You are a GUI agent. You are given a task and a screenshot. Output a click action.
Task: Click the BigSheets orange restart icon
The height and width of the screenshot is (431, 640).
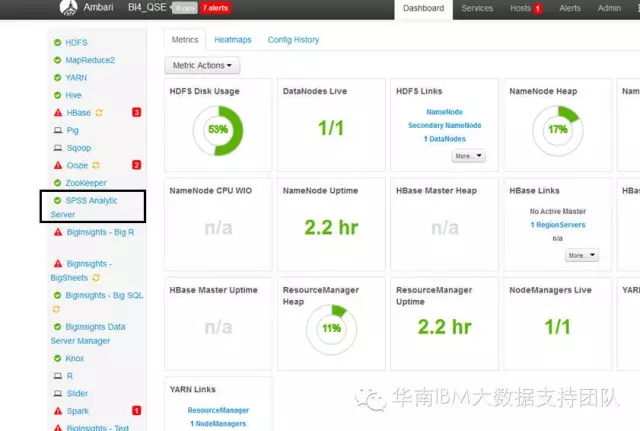click(x=96, y=278)
